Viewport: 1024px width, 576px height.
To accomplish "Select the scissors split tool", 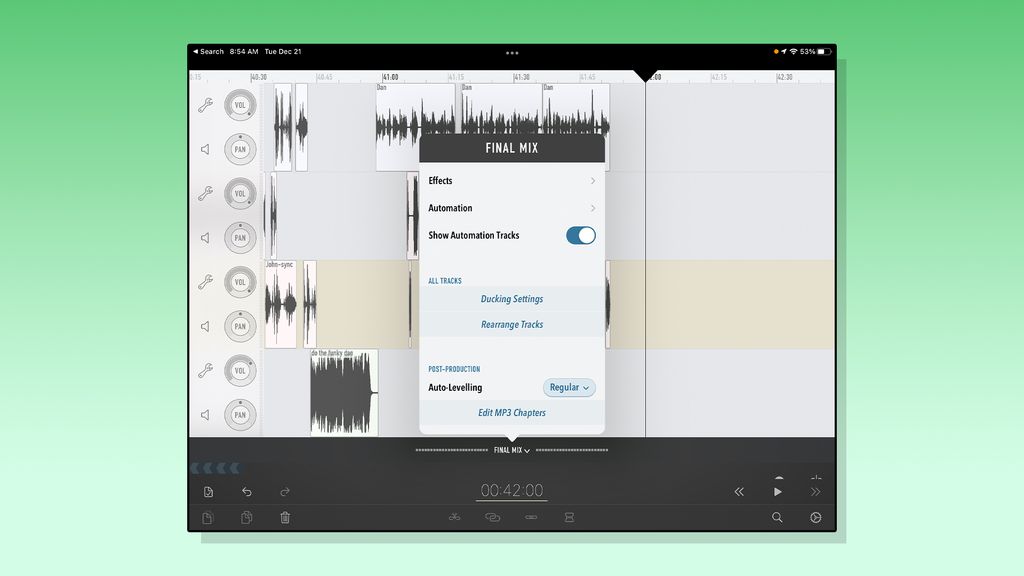I will point(455,517).
